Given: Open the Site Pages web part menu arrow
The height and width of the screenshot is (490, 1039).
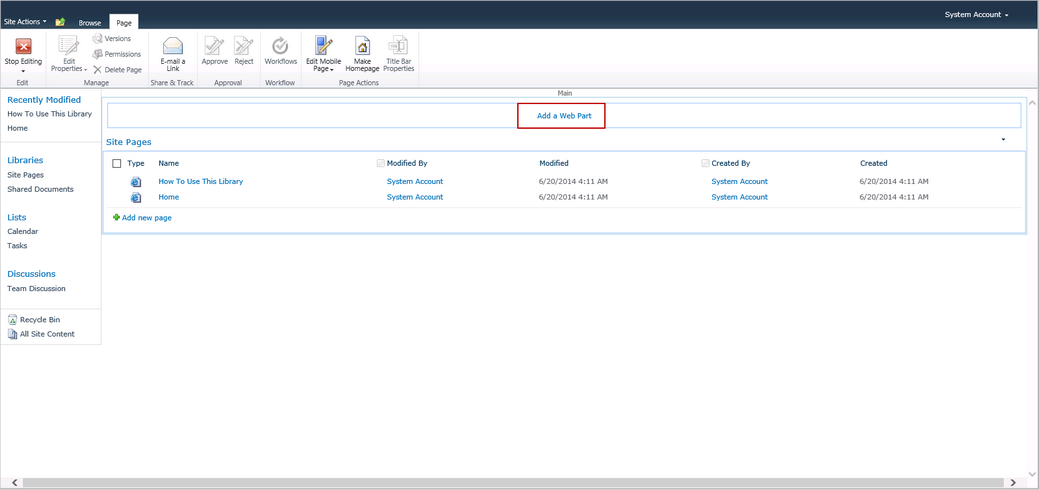Looking at the screenshot, I should tap(1003, 139).
